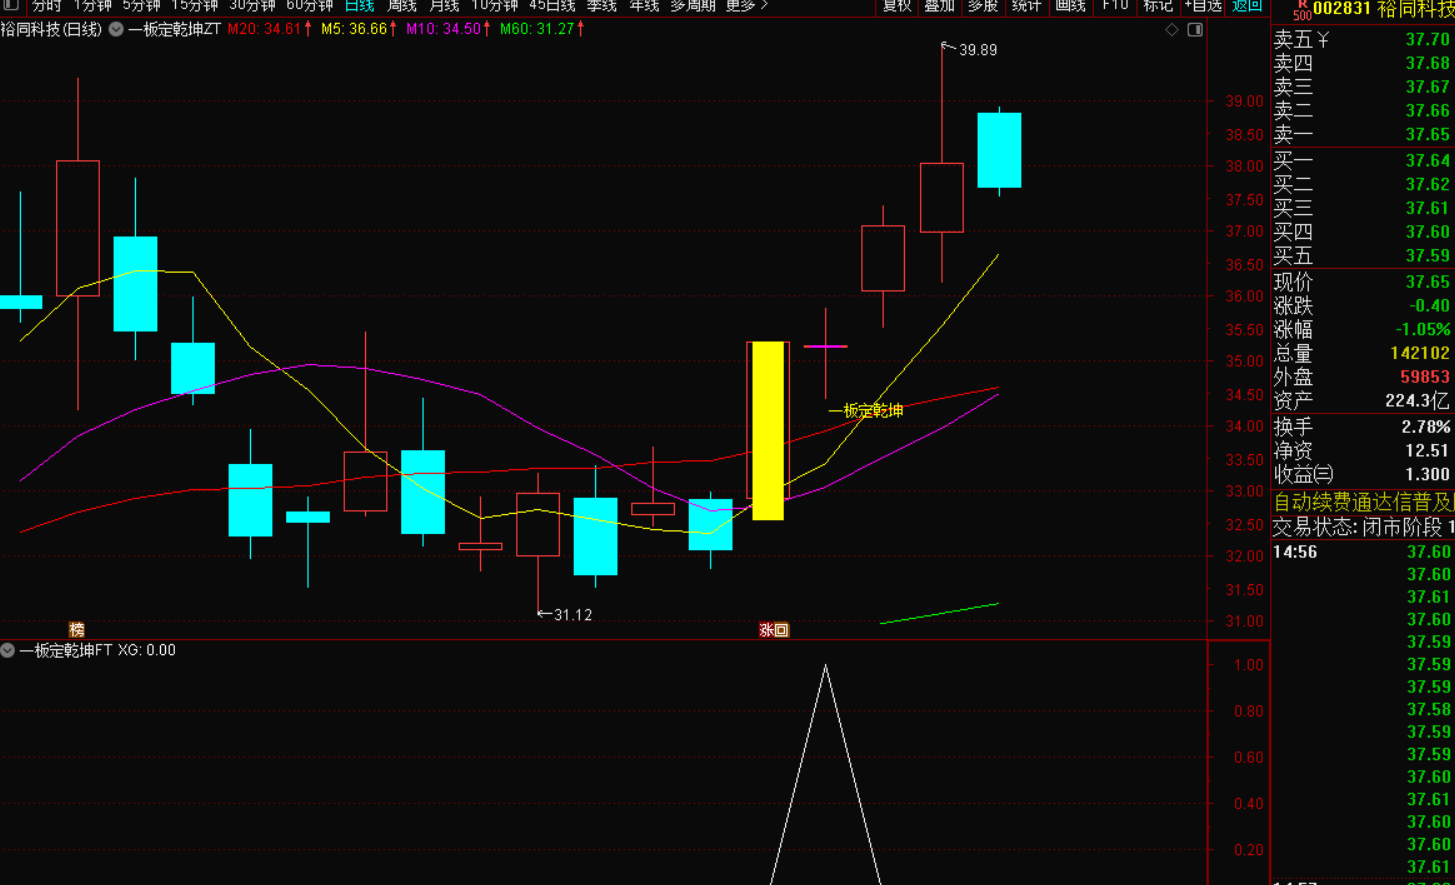This screenshot has width=1455, height=885.
Task: Click the 39.89 high price marker
Action: coord(976,49)
